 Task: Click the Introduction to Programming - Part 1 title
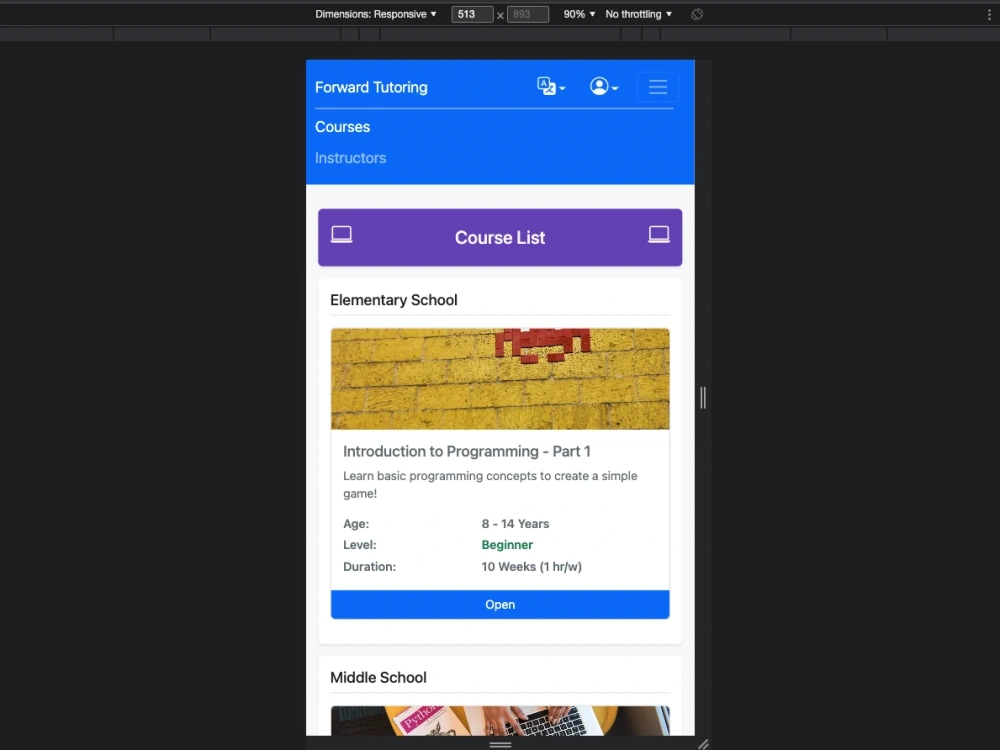click(x=467, y=452)
